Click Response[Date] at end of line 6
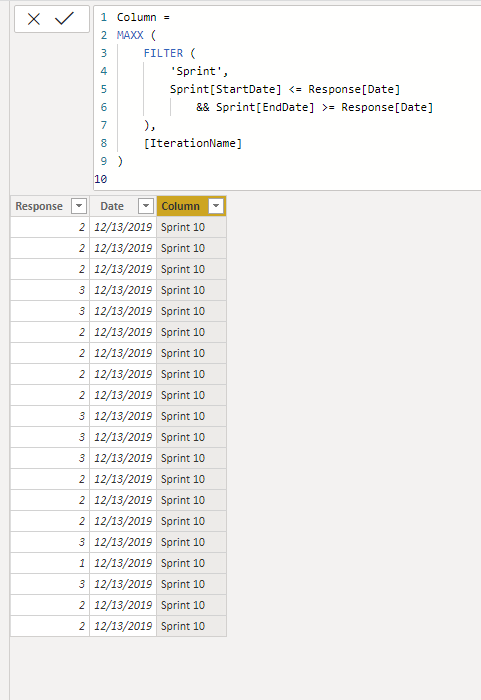Viewport: 481px width, 700px height. 387,107
